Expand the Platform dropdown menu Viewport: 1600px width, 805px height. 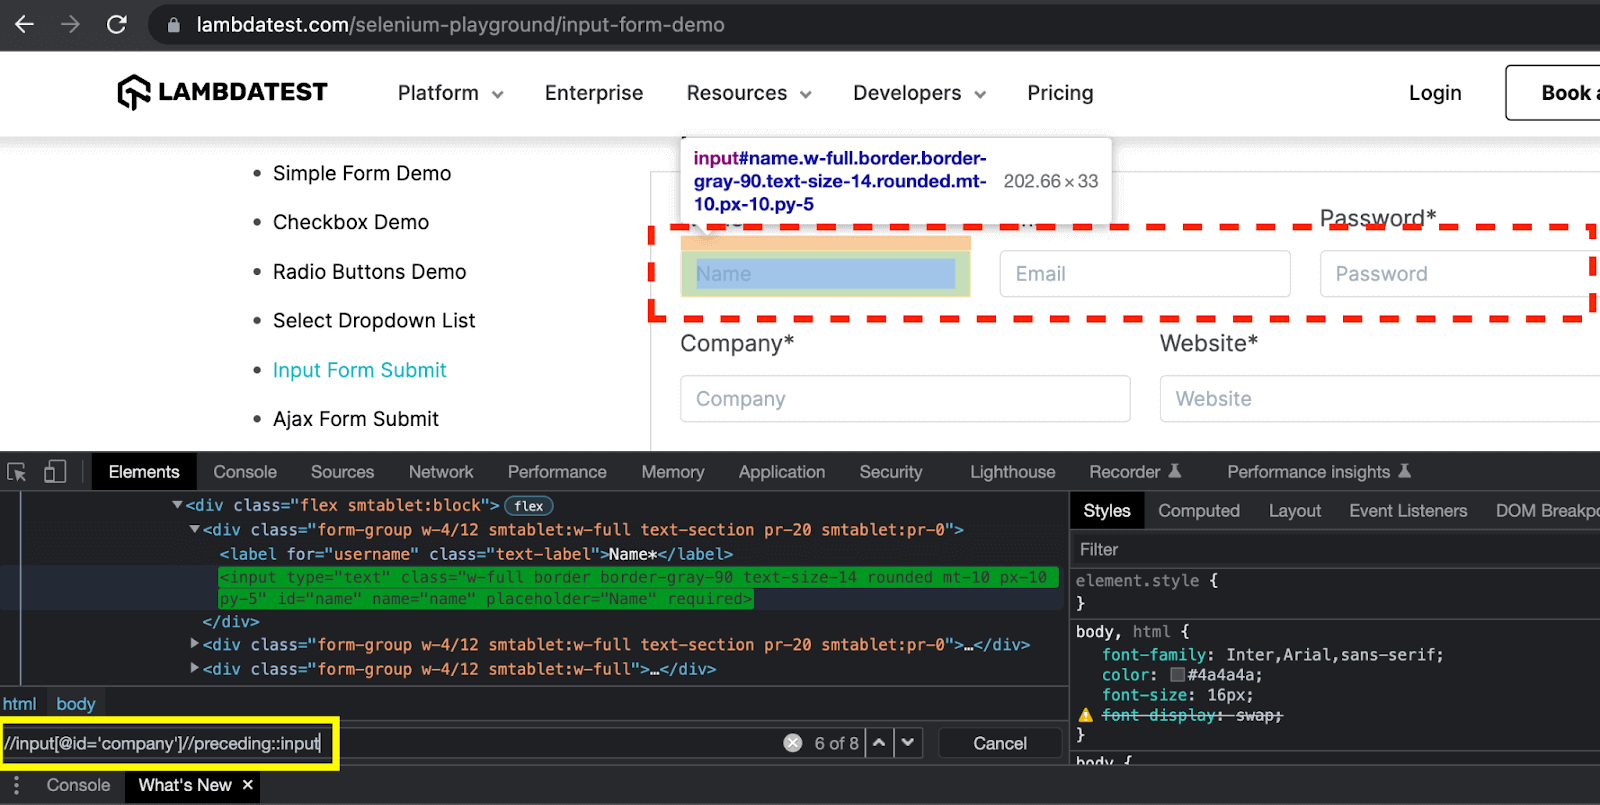[x=450, y=93]
